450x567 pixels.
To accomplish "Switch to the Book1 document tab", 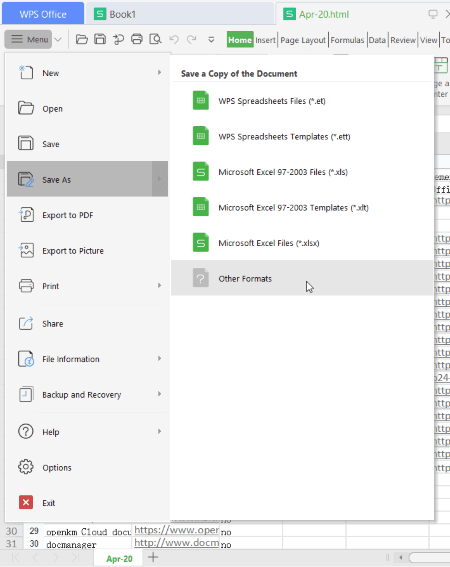I will [x=115, y=14].
